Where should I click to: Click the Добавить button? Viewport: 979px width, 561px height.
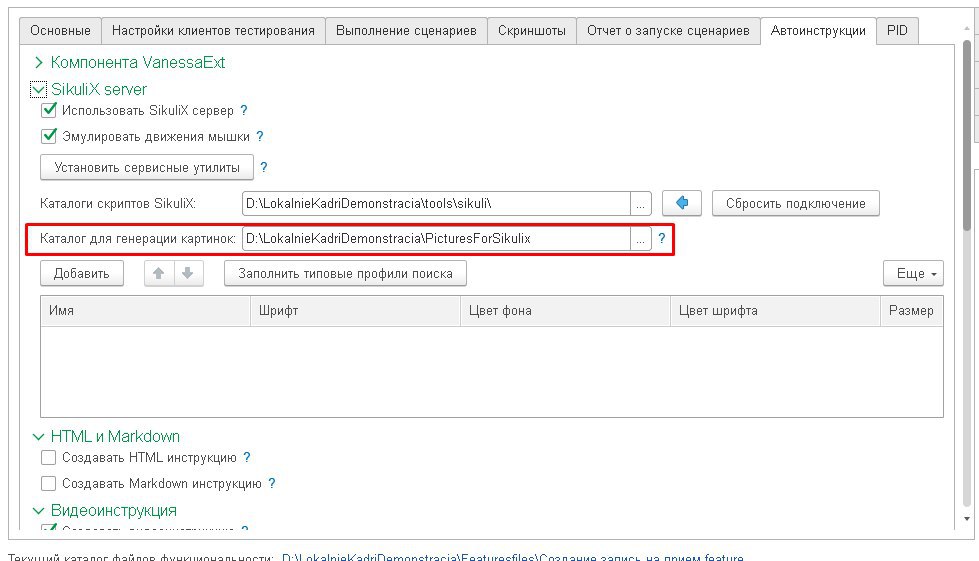(x=82, y=273)
